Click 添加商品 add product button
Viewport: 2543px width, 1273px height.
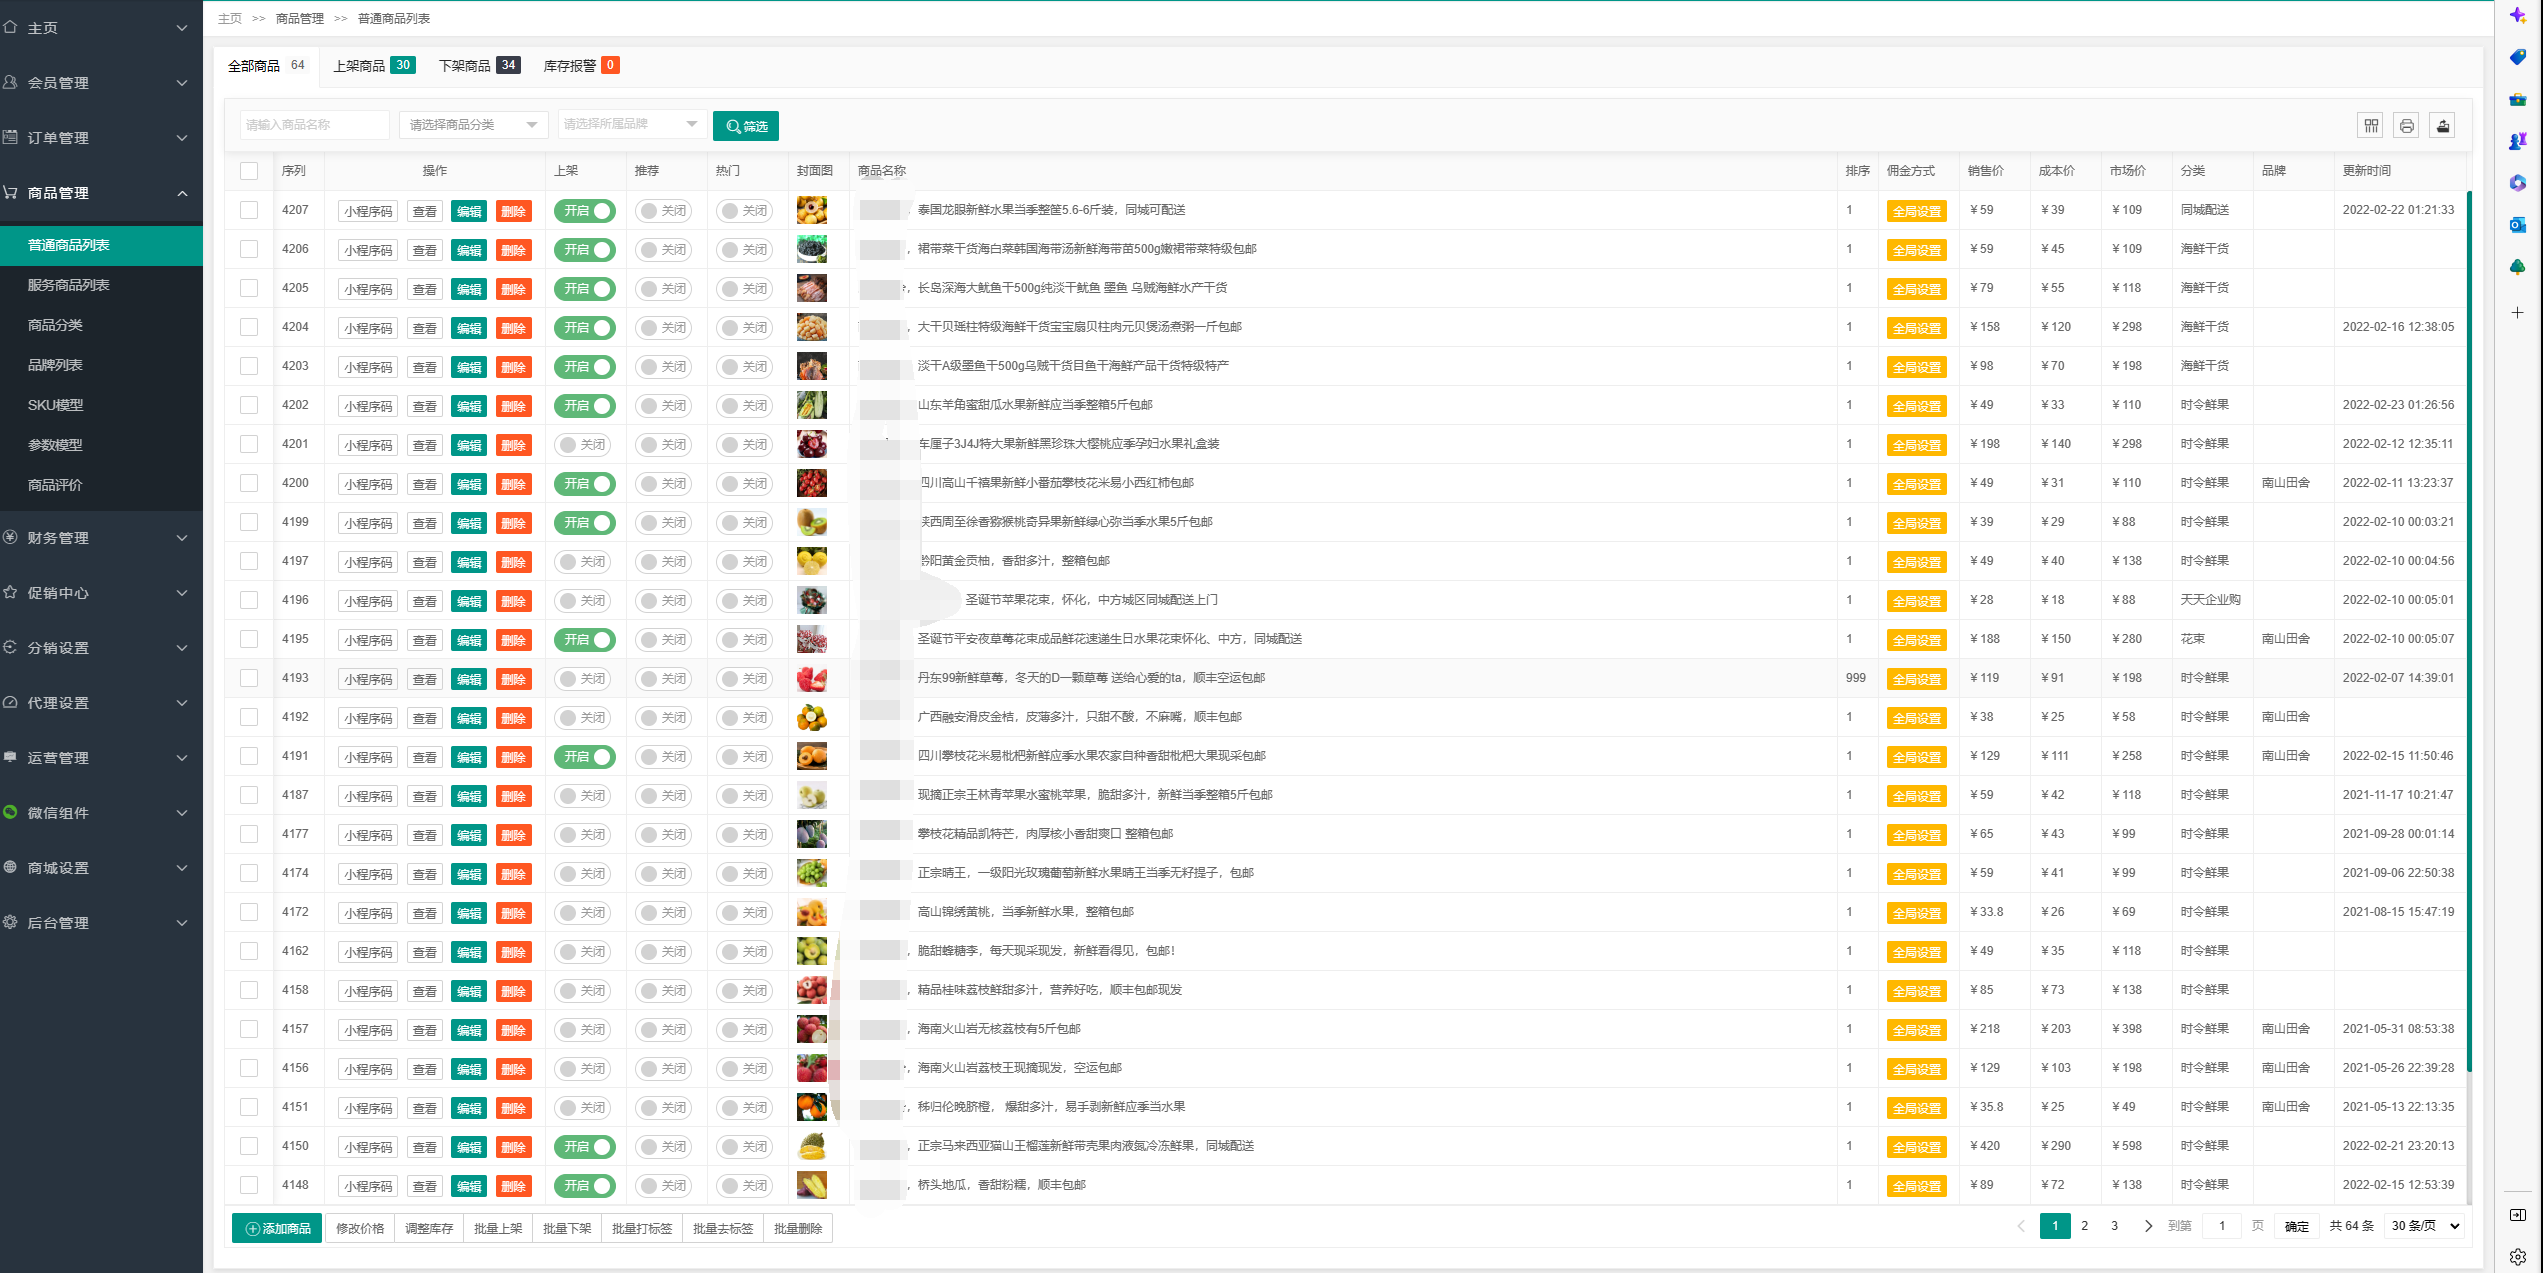[x=277, y=1228]
